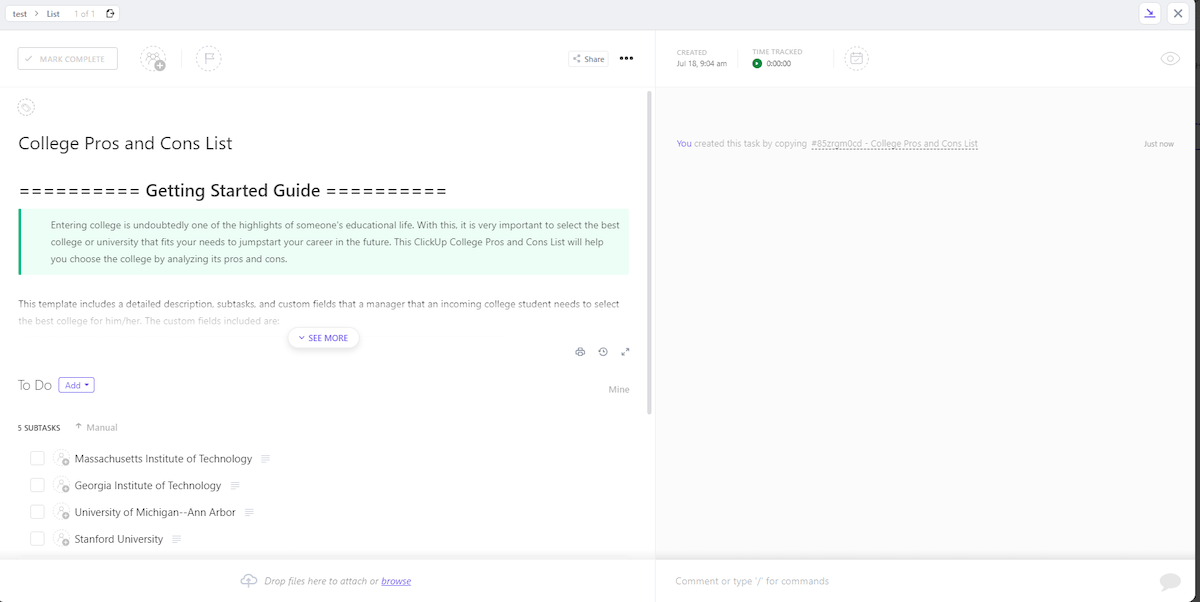Add tags using the tag icon above the title

click(x=27, y=107)
